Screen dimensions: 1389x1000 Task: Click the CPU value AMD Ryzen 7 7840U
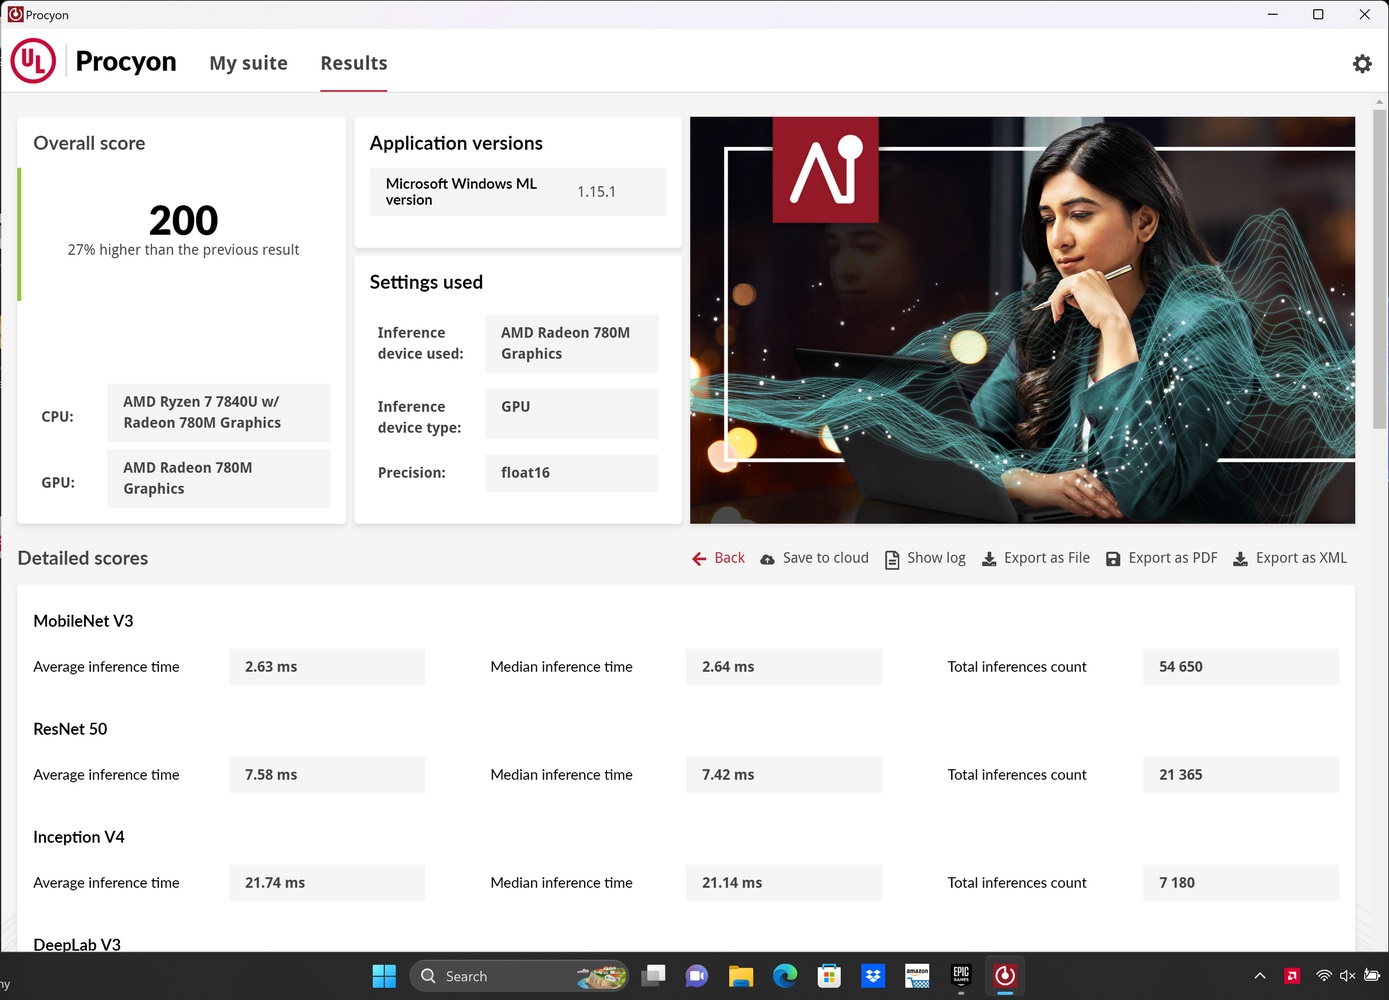(218, 412)
